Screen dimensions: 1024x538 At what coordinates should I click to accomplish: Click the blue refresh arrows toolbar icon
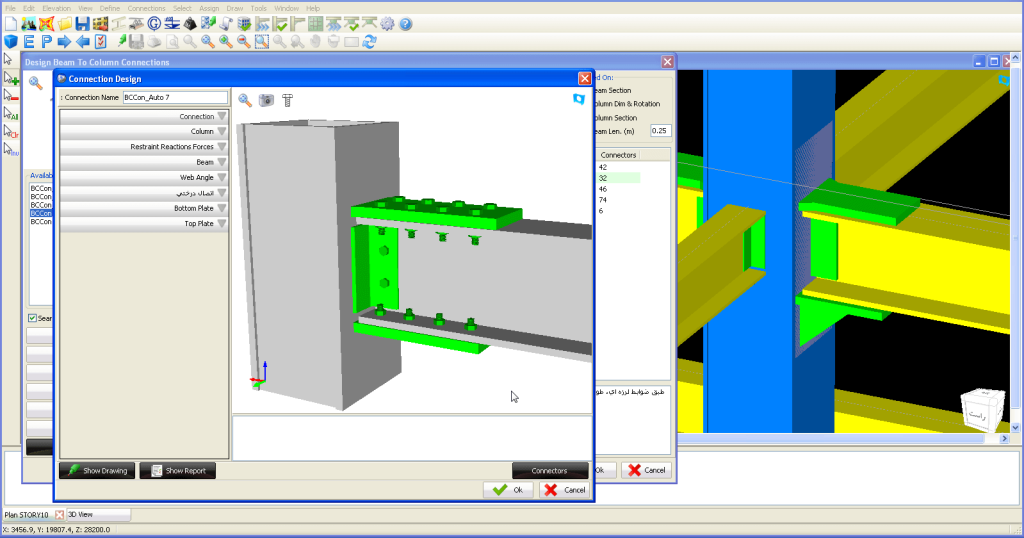369,42
